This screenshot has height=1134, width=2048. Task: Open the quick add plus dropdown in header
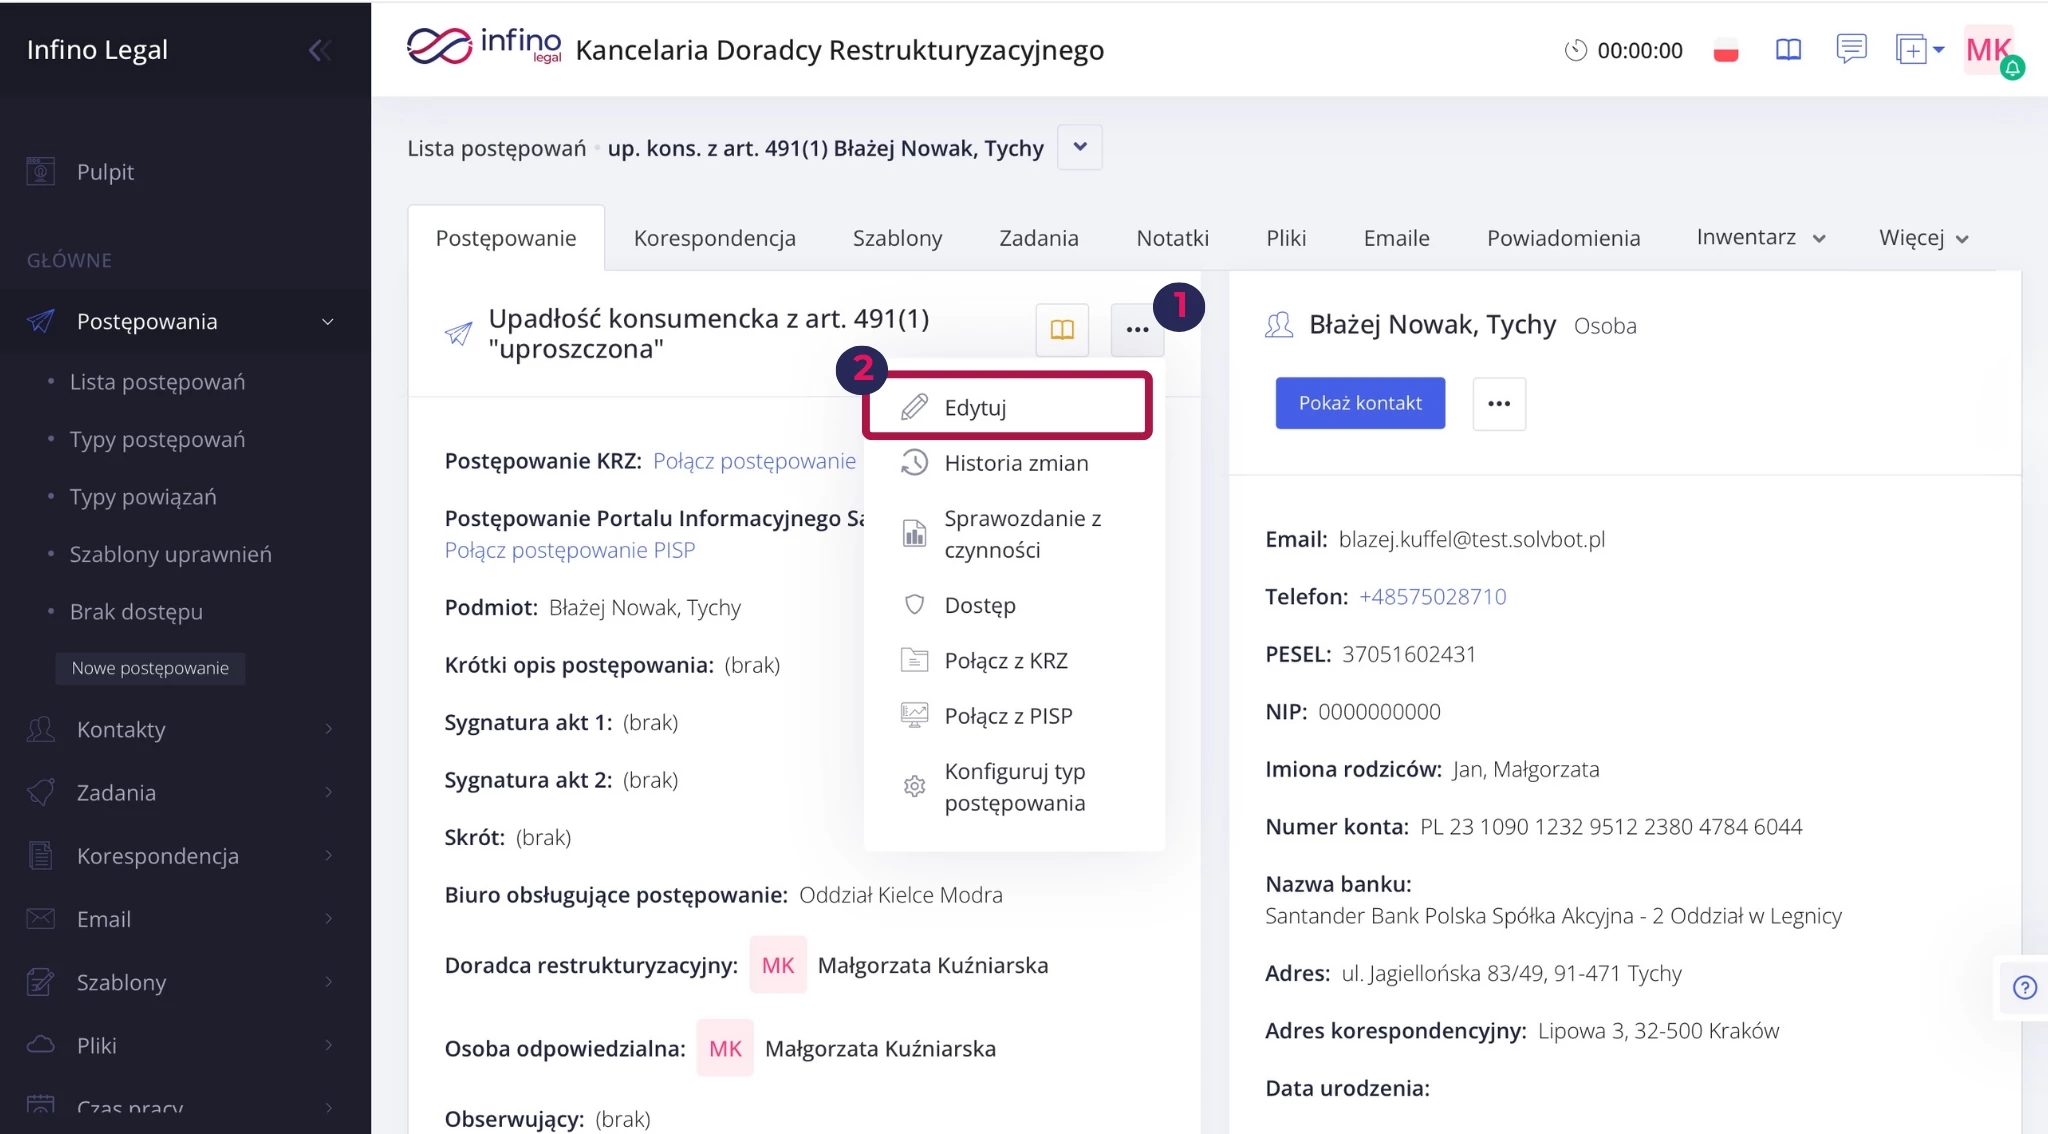[1919, 49]
